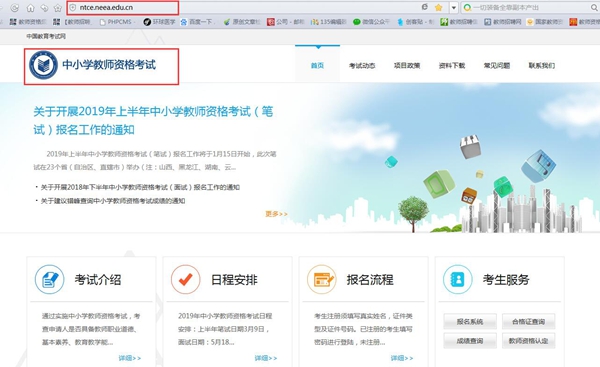Image resolution: width=600 pixels, height=367 pixels.
Task: Click the green search engine logo icon
Action: (x=467, y=7)
